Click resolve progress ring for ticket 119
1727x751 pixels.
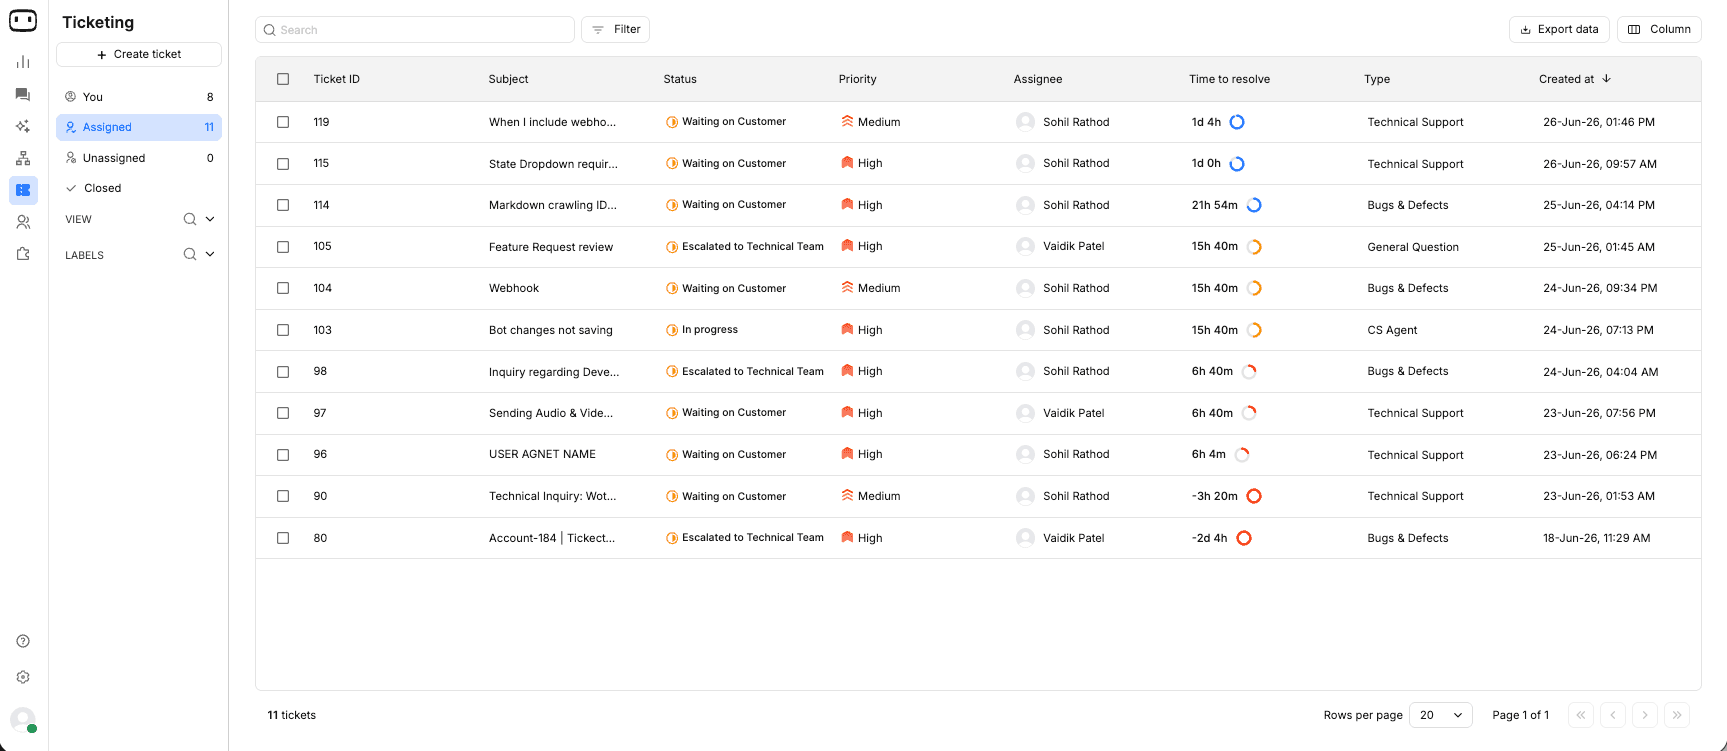click(x=1237, y=122)
